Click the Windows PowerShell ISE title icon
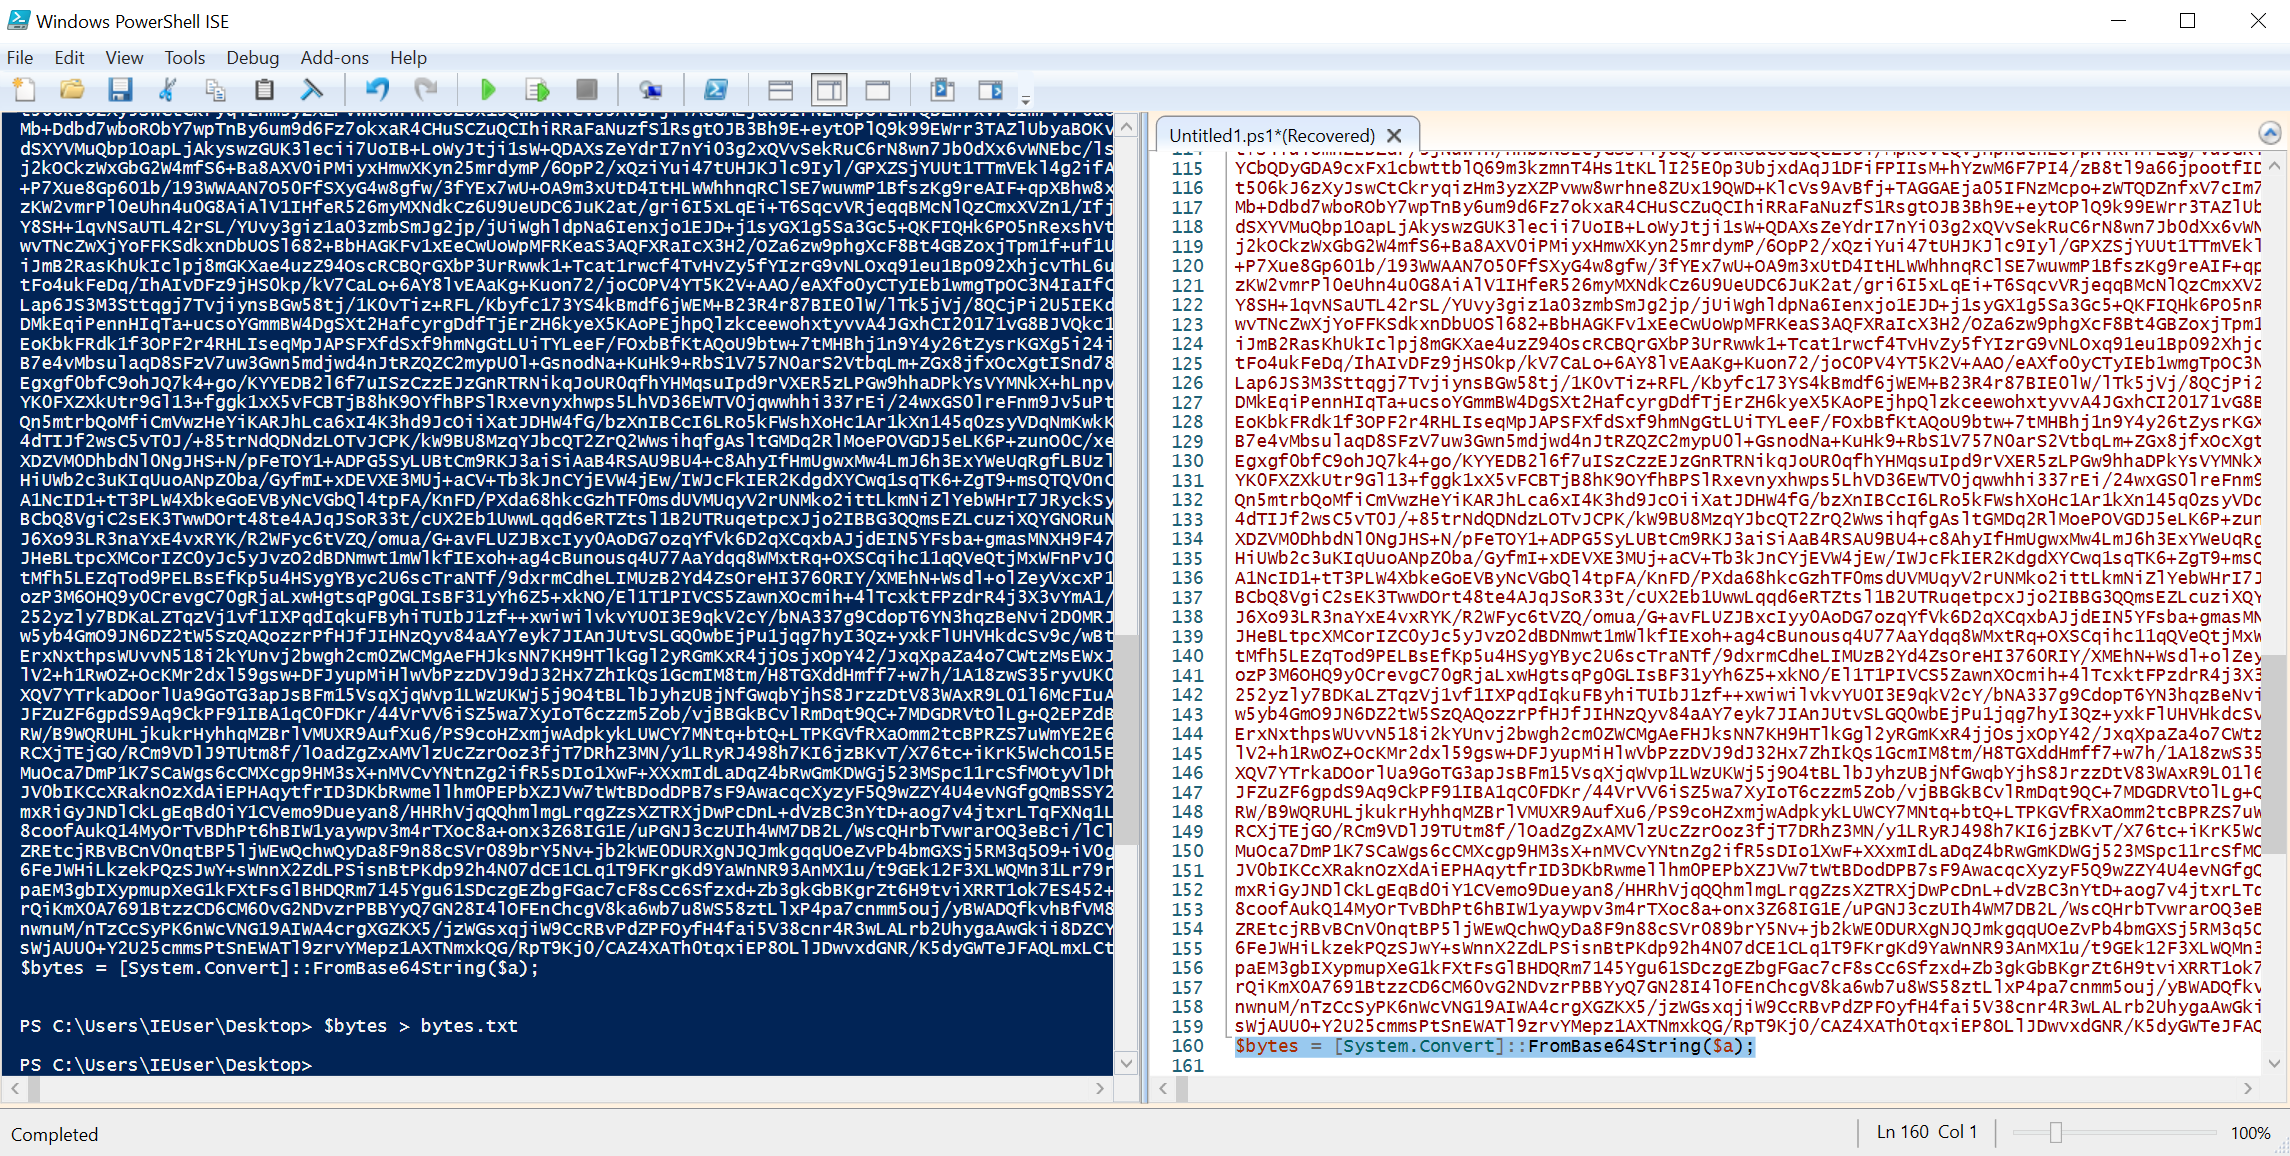The height and width of the screenshot is (1156, 2290). coord(18,20)
